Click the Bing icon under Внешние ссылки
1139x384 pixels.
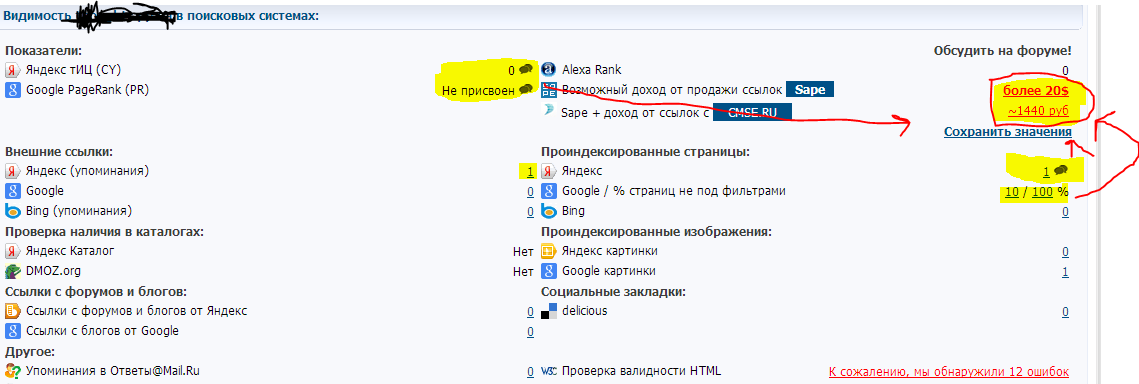pos(12,211)
